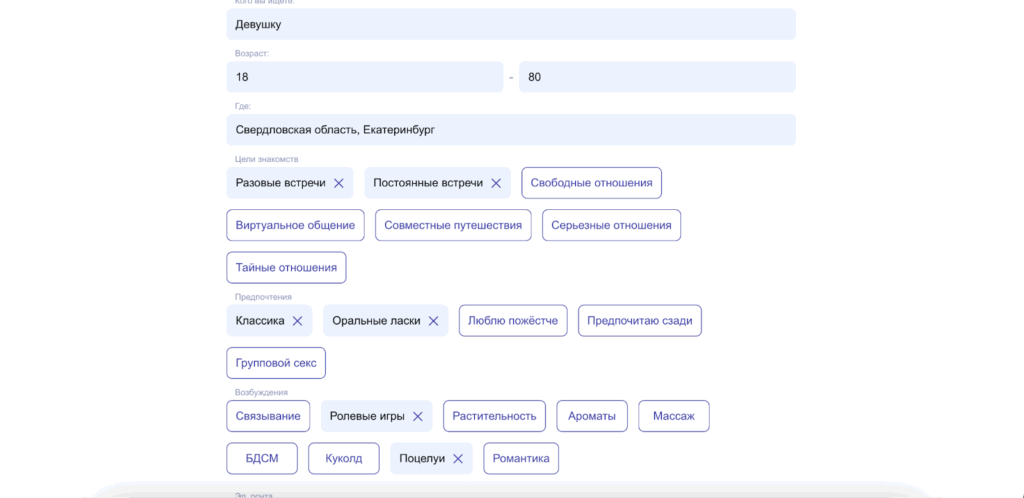Select the Массаж chip
Viewport: 1024px width, 498px height.
pyautogui.click(x=673, y=416)
